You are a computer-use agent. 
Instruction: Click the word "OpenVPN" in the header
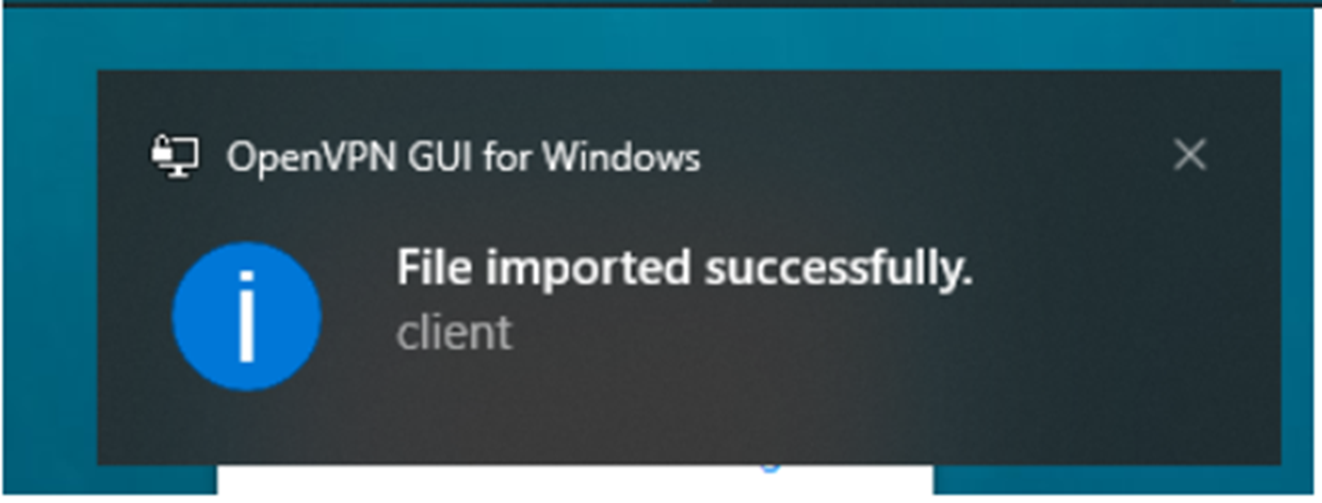pos(291,157)
